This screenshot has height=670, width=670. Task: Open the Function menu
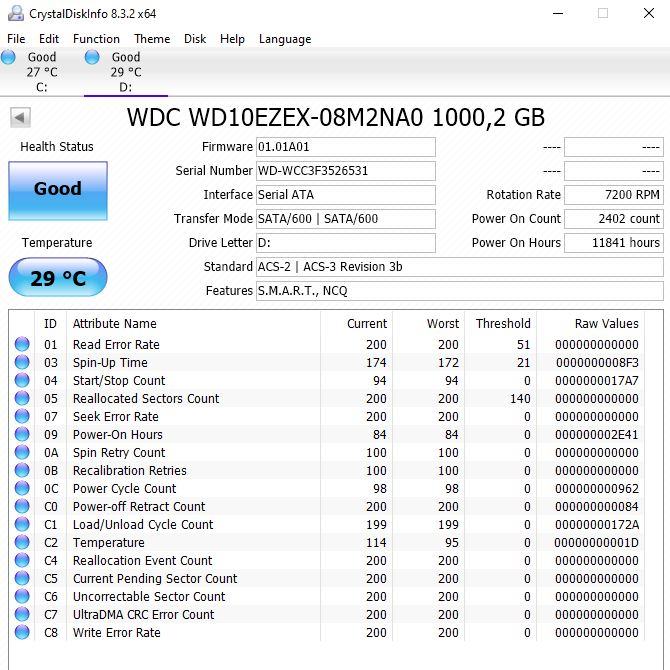point(96,39)
